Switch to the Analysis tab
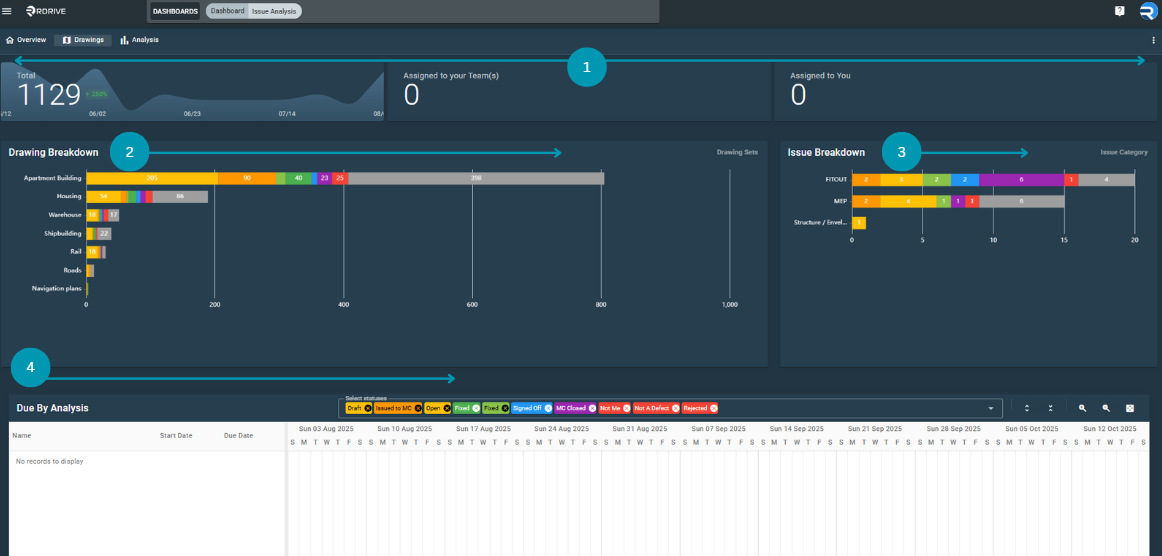1162x556 pixels. tap(140, 40)
